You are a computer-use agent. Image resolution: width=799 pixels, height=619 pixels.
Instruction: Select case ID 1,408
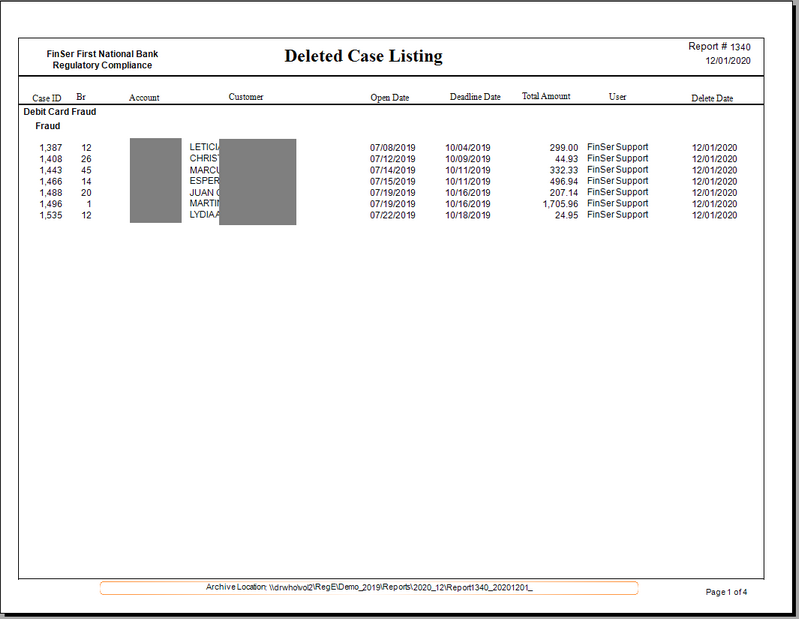(x=51, y=159)
